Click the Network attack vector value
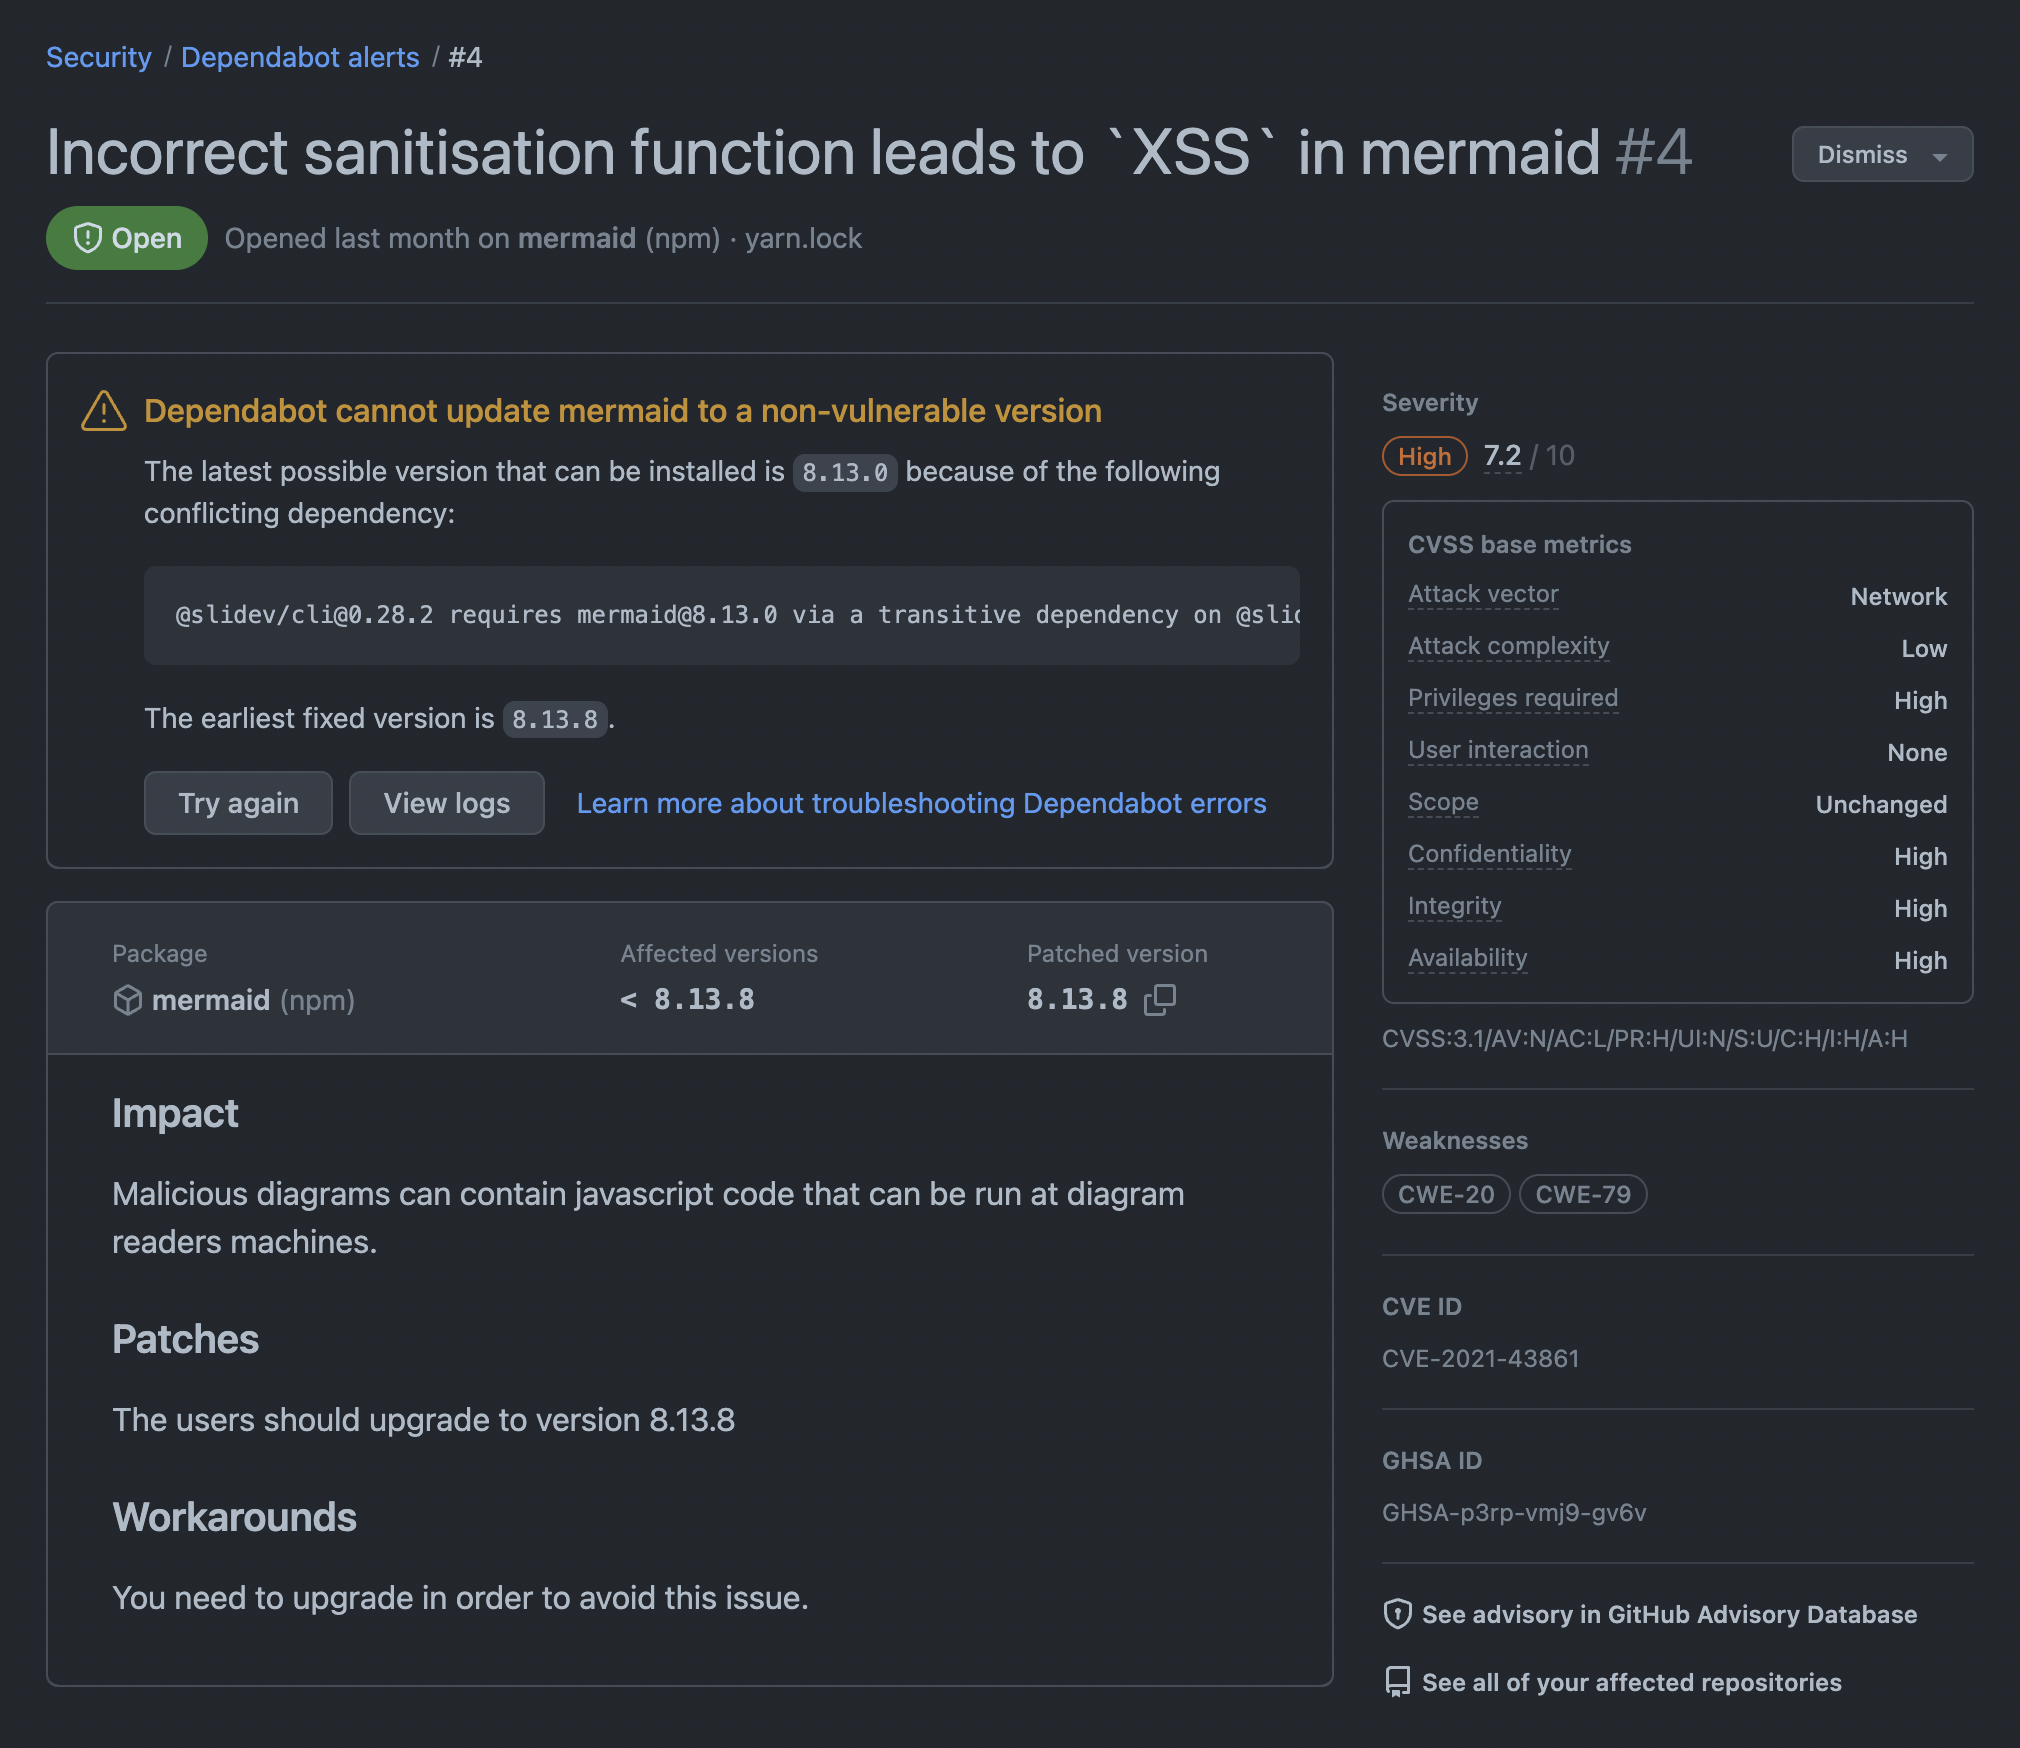This screenshot has width=2020, height=1748. (x=1899, y=596)
